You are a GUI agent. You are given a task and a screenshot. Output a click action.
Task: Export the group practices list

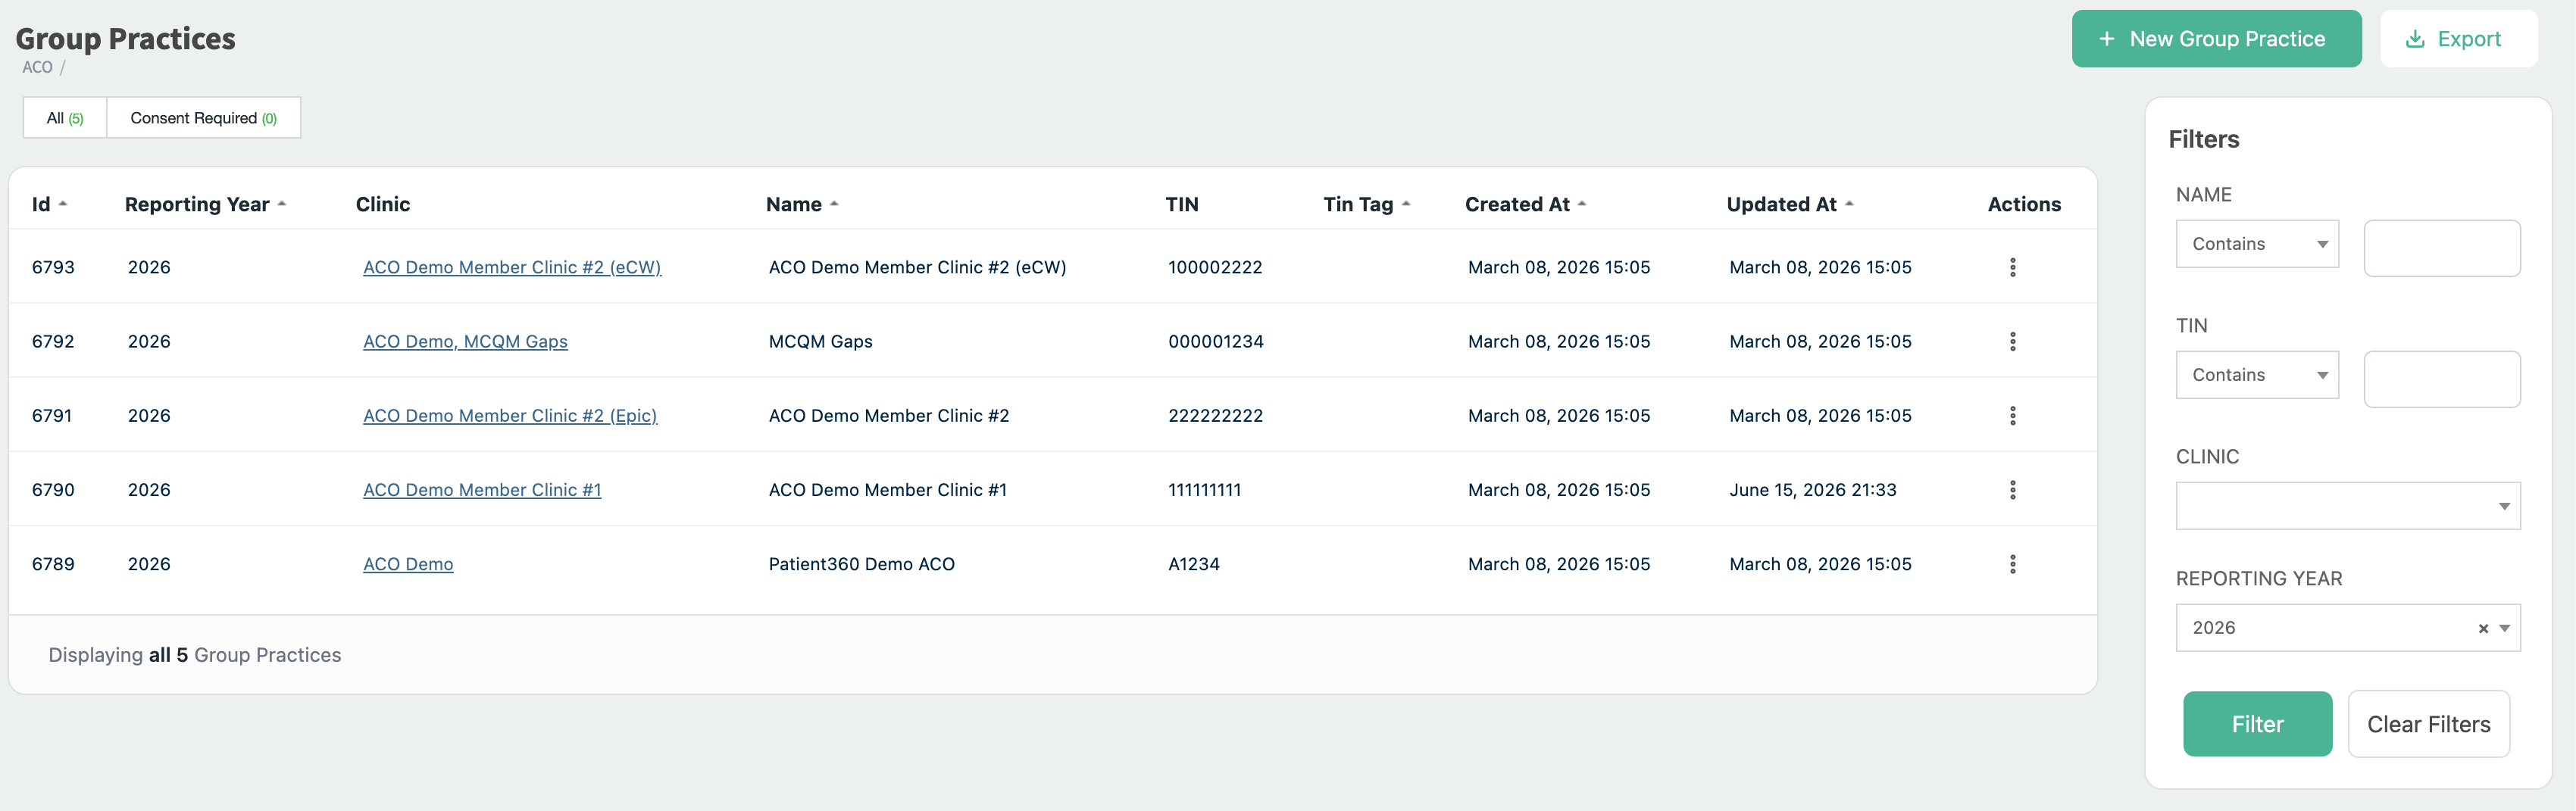click(2458, 39)
